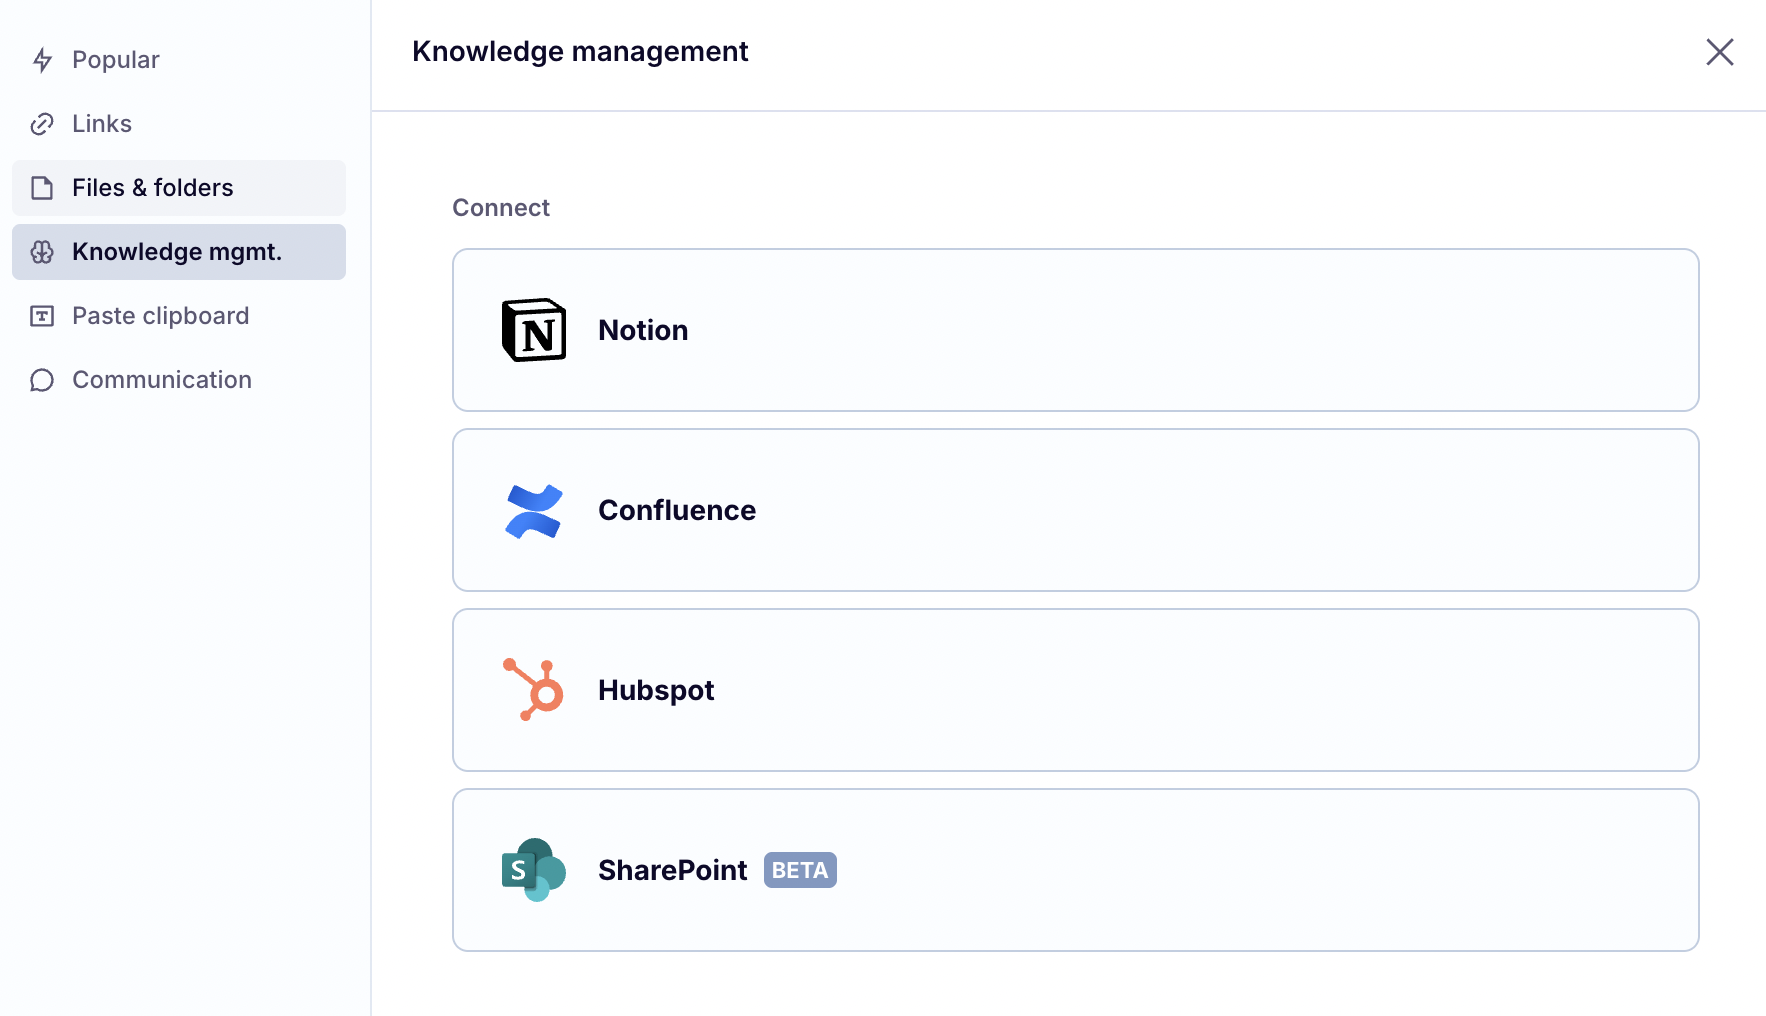Click the Notion logo icon
Viewport: 1766px width, 1016px height.
point(533,330)
